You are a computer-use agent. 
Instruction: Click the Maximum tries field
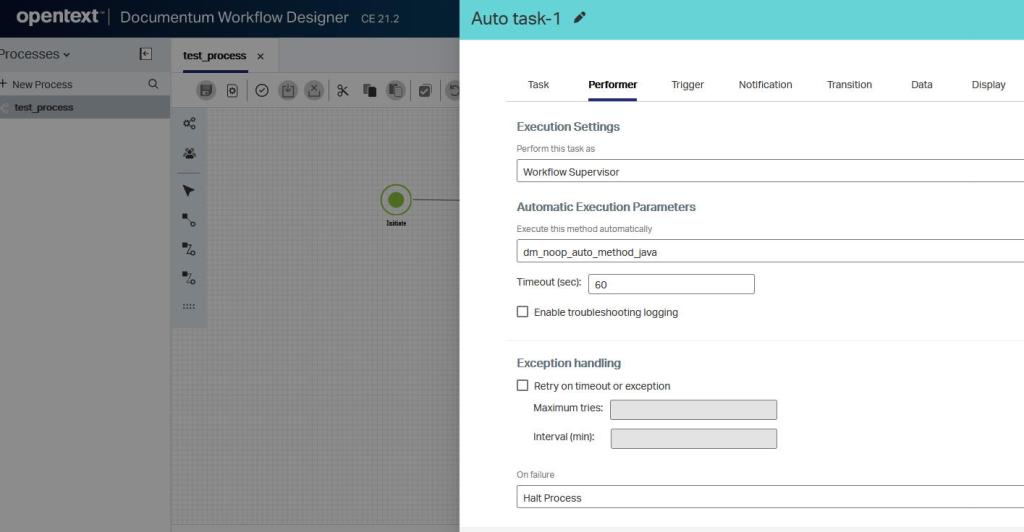tap(694, 409)
